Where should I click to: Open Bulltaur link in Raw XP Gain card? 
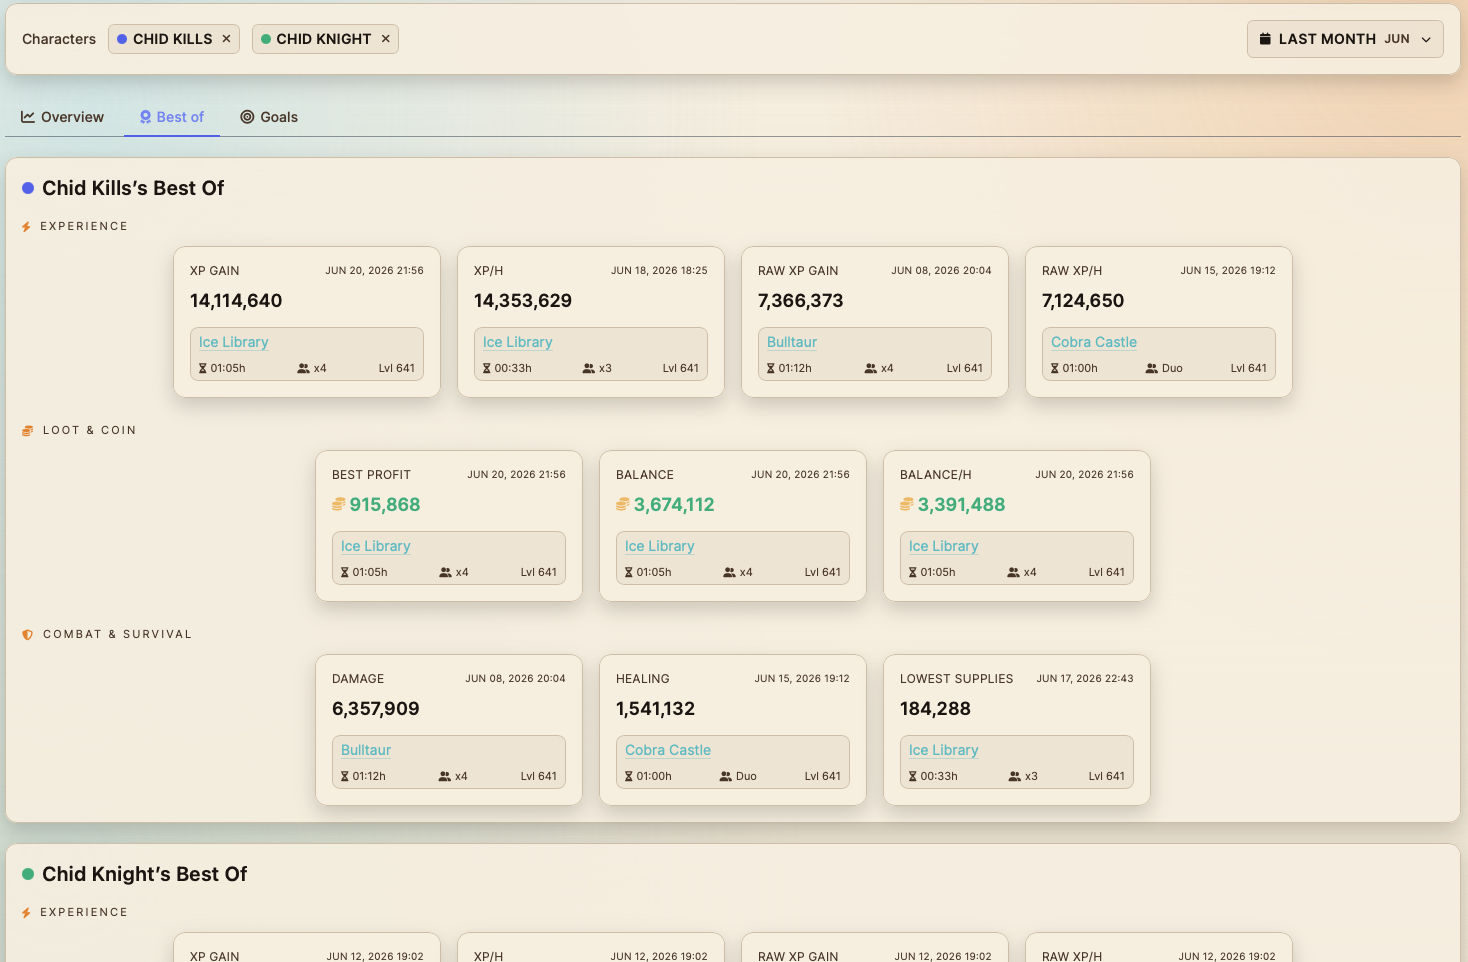tap(792, 342)
